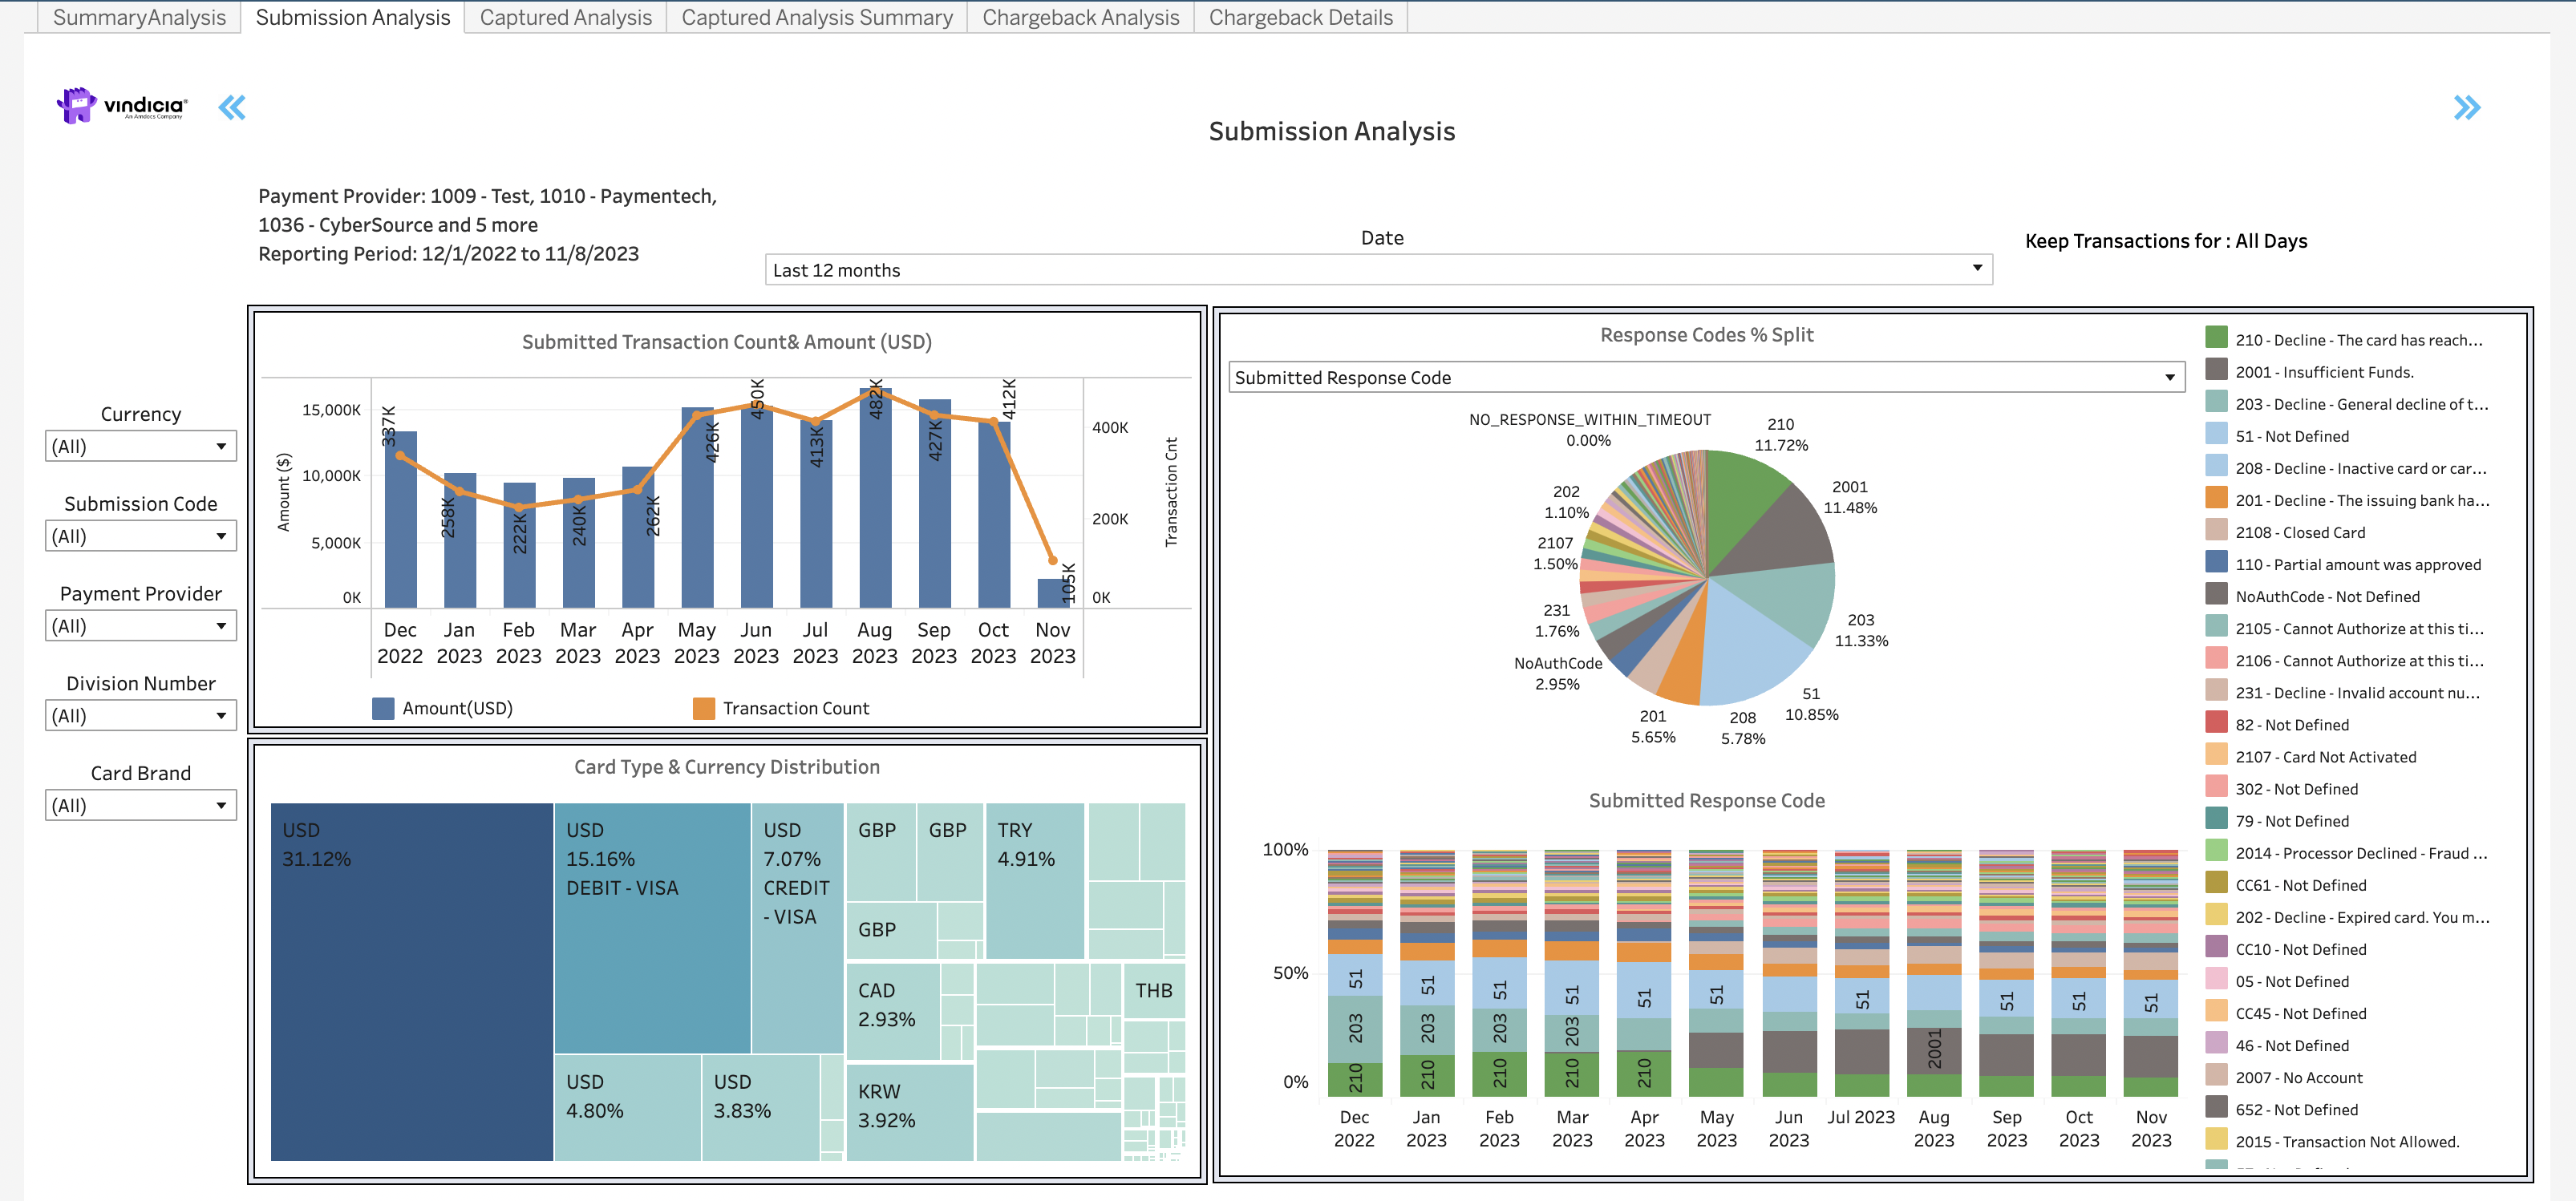Go to next page using right double-chevron

click(2467, 107)
